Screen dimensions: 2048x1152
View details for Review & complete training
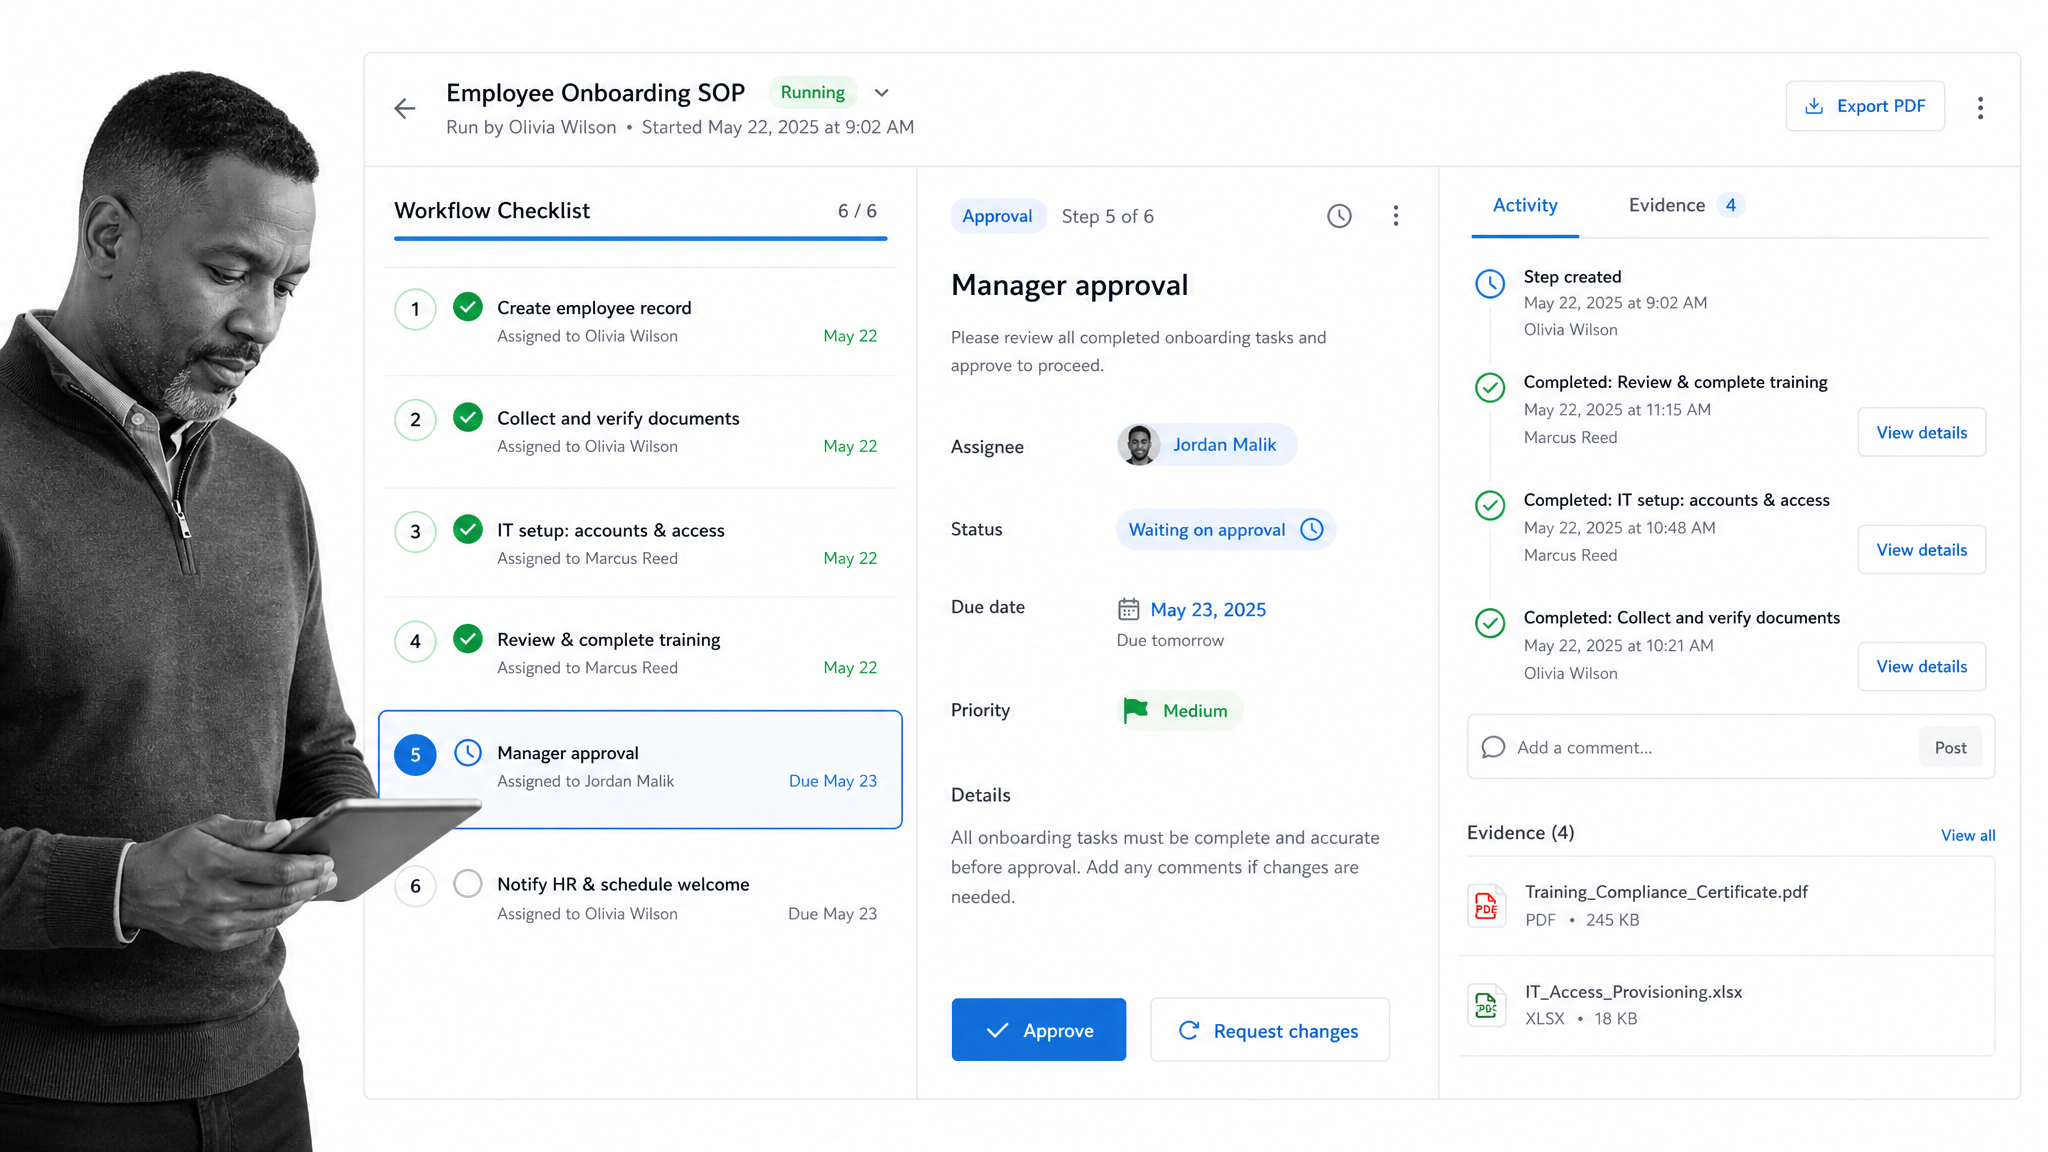(x=1921, y=432)
